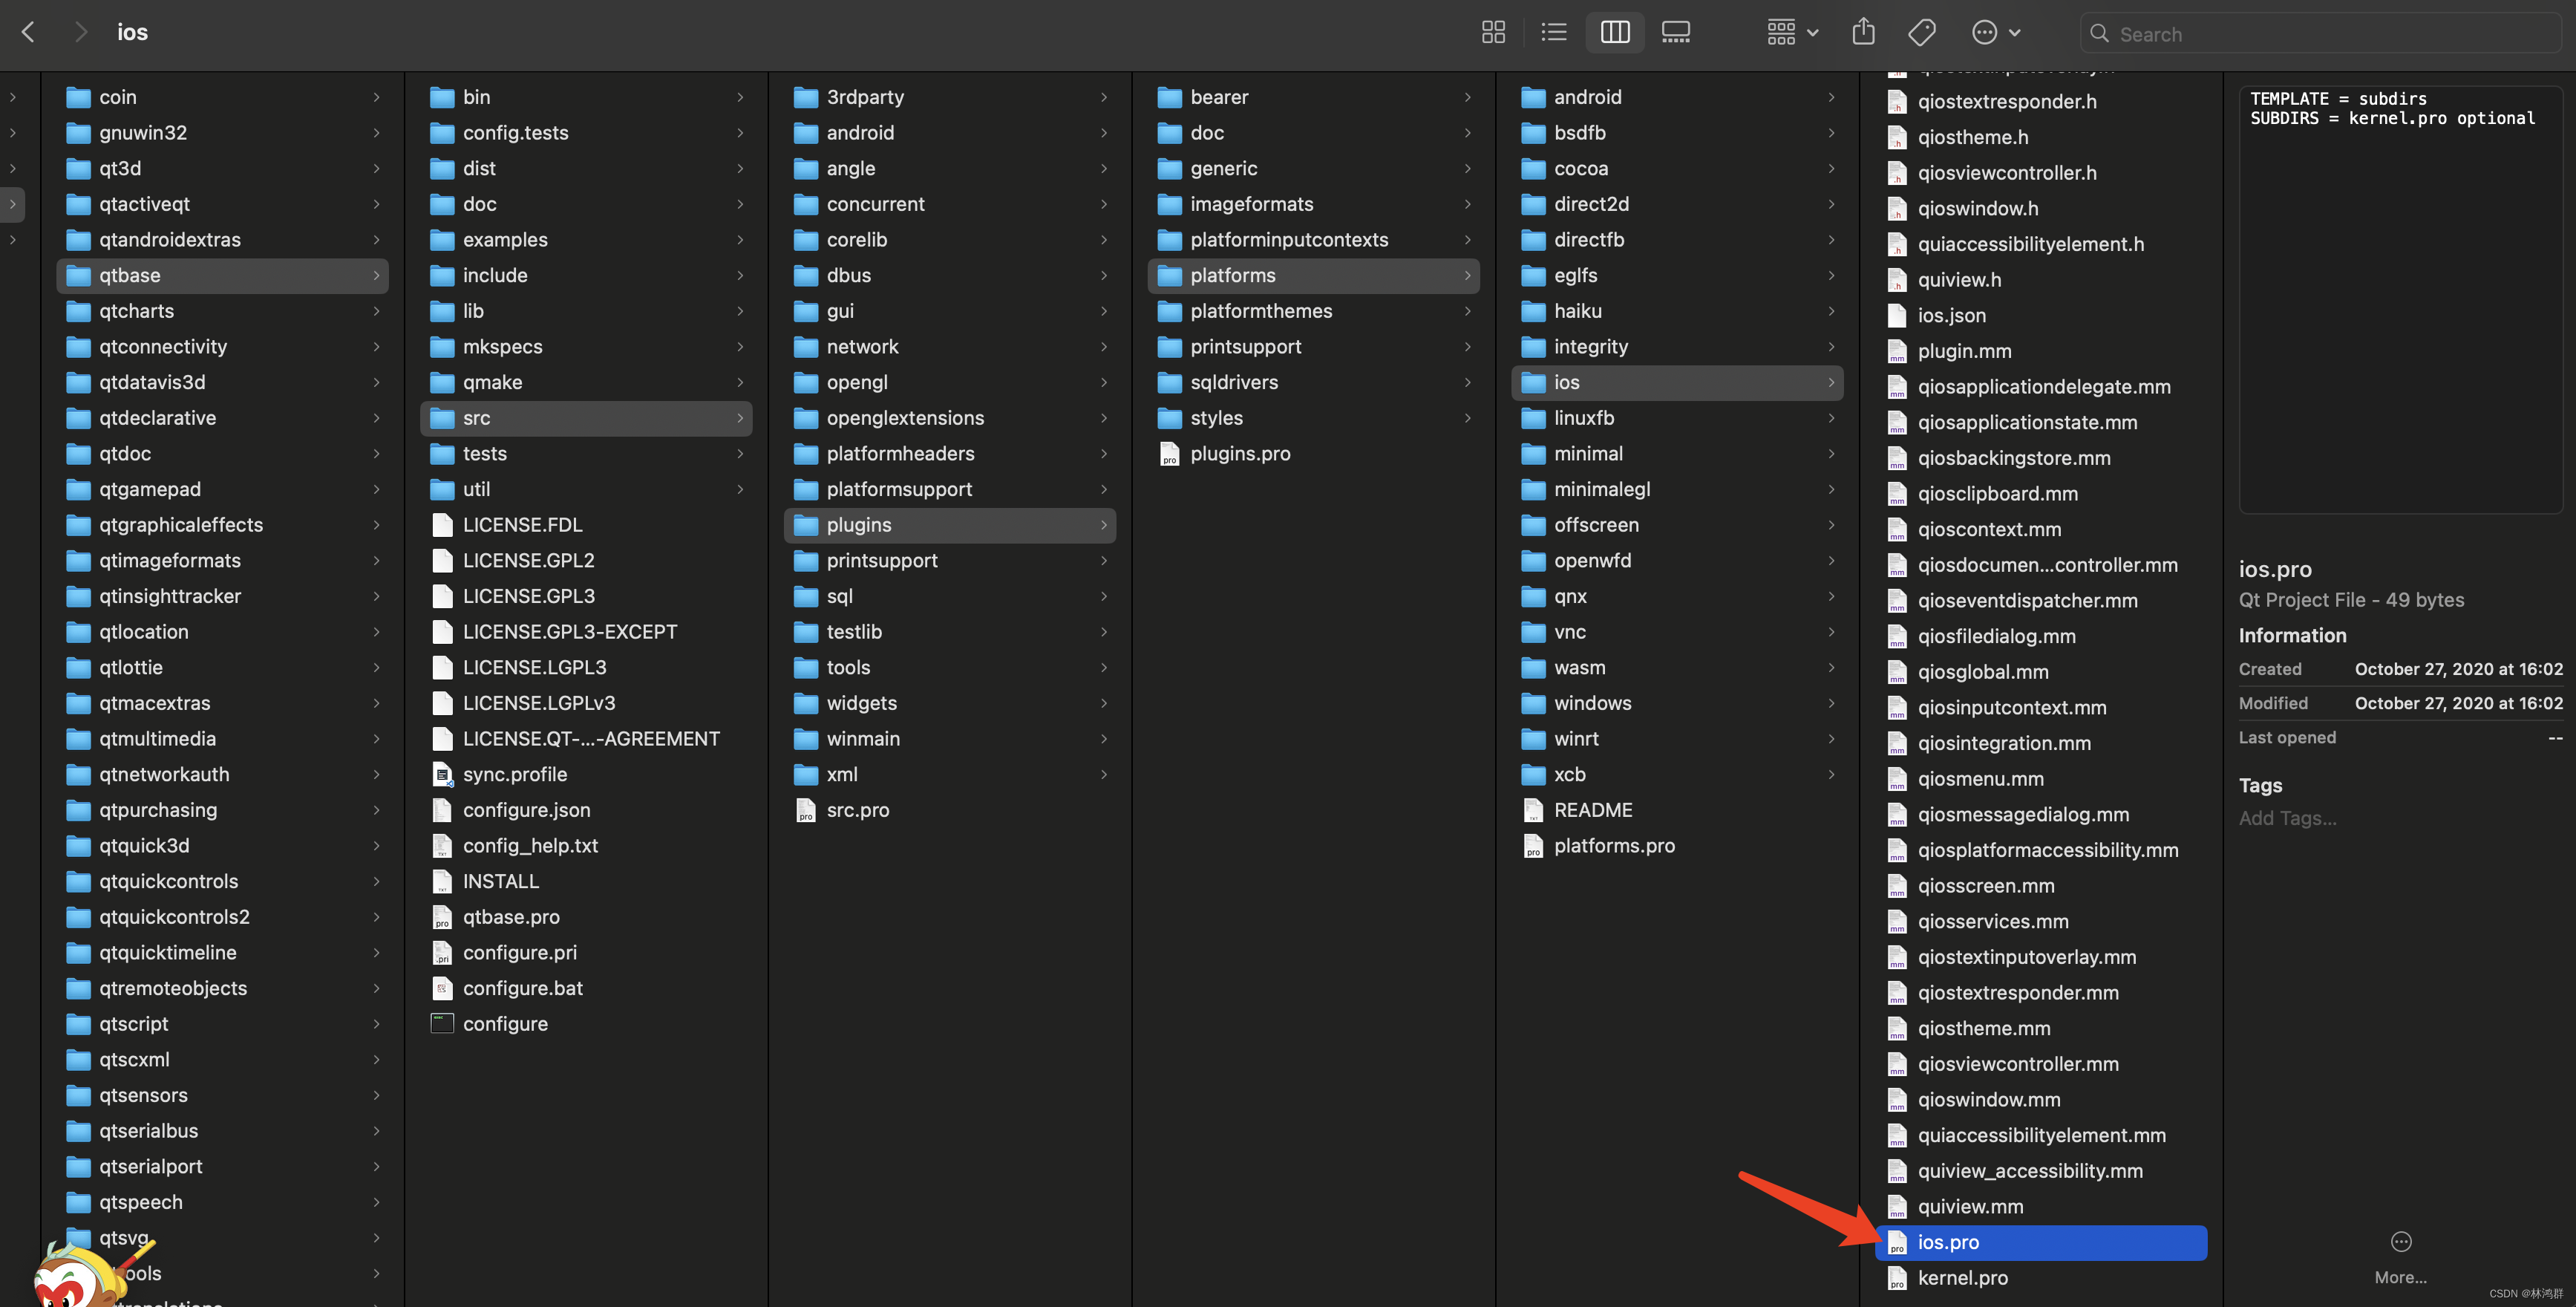Viewport: 2576px width, 1307px height.
Task: Open the src folder
Action: (586, 418)
